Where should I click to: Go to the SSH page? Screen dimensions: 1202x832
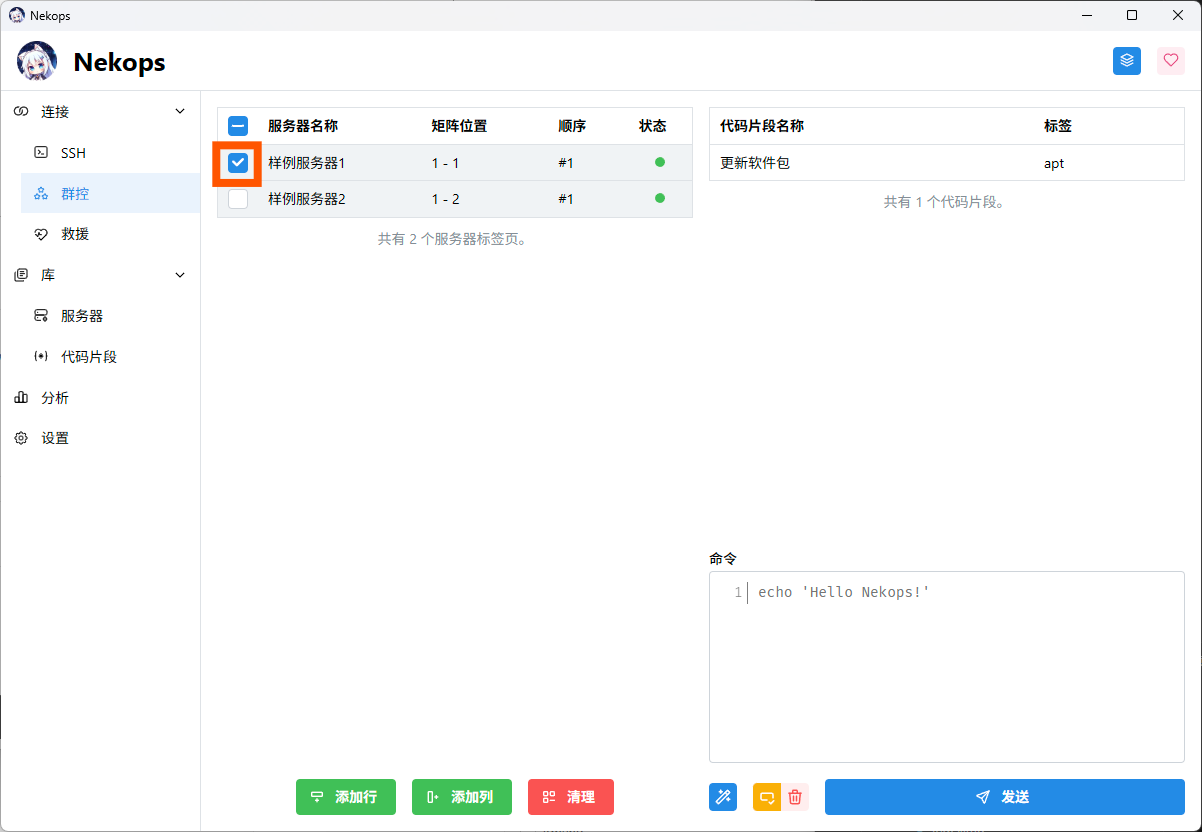click(73, 153)
